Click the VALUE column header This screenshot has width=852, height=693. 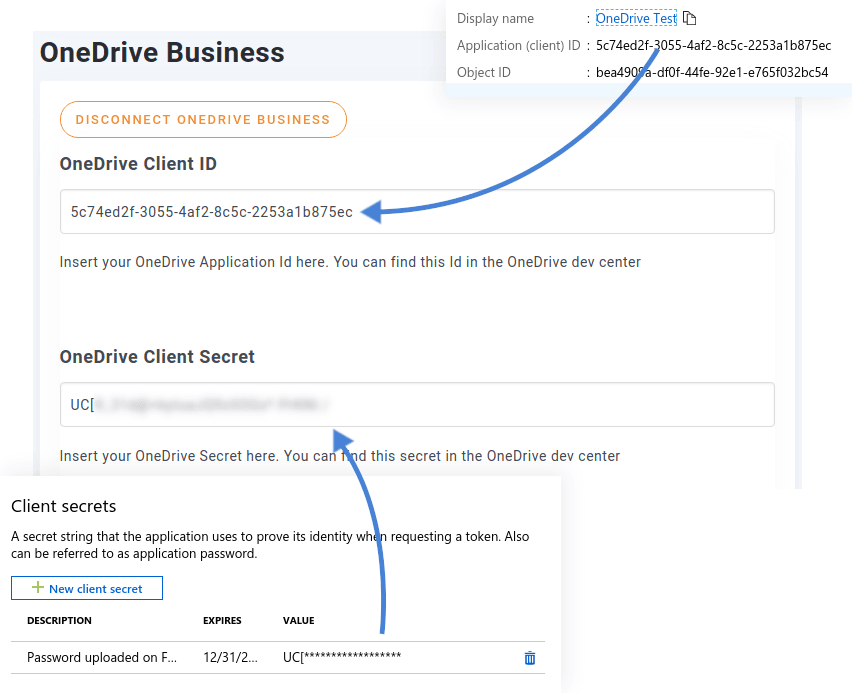pyautogui.click(x=299, y=621)
